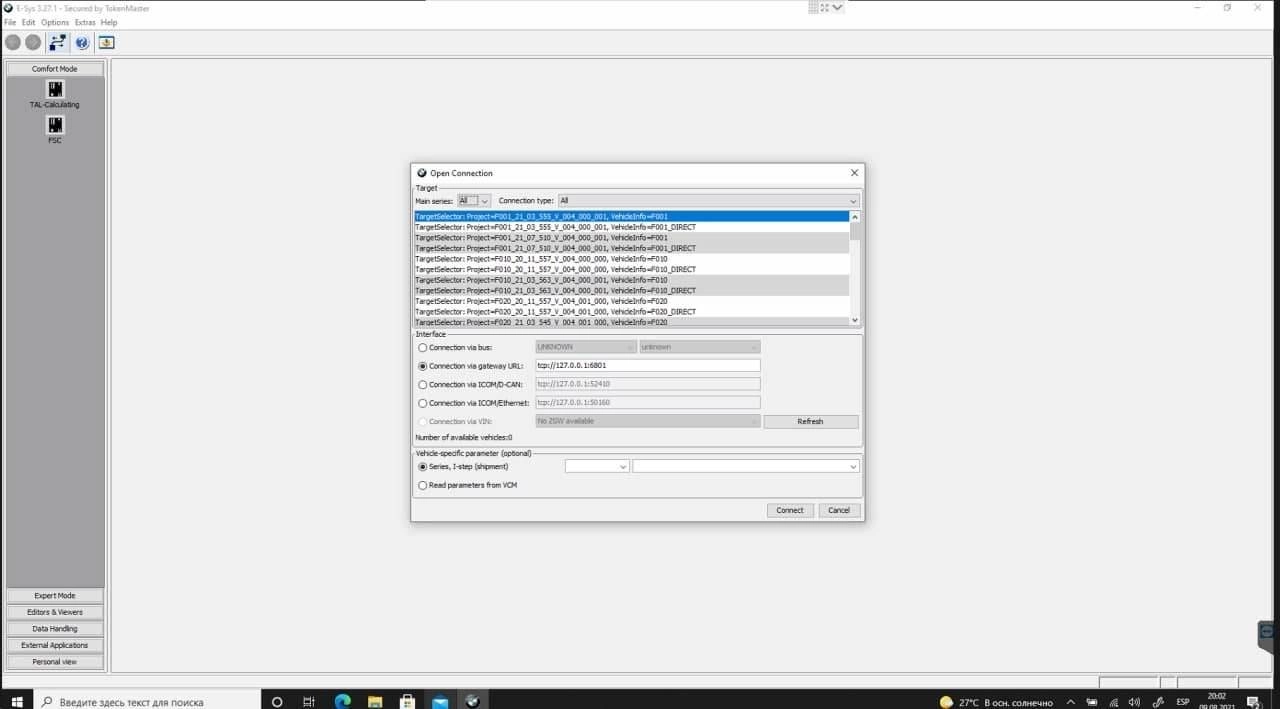The image size is (1280, 709).
Task: Click the target list scrollbar up arrow
Action: (854, 217)
